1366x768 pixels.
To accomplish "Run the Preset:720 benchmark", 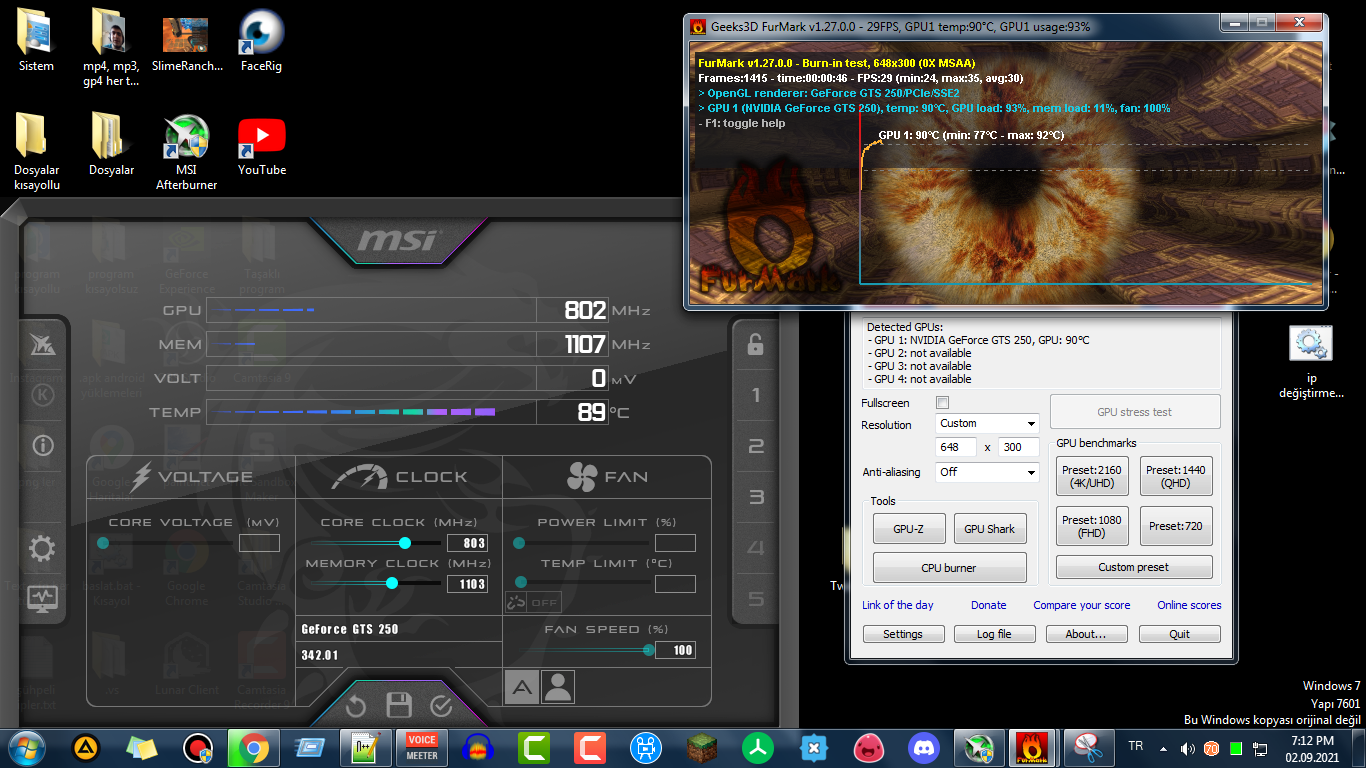I will (x=1176, y=526).
